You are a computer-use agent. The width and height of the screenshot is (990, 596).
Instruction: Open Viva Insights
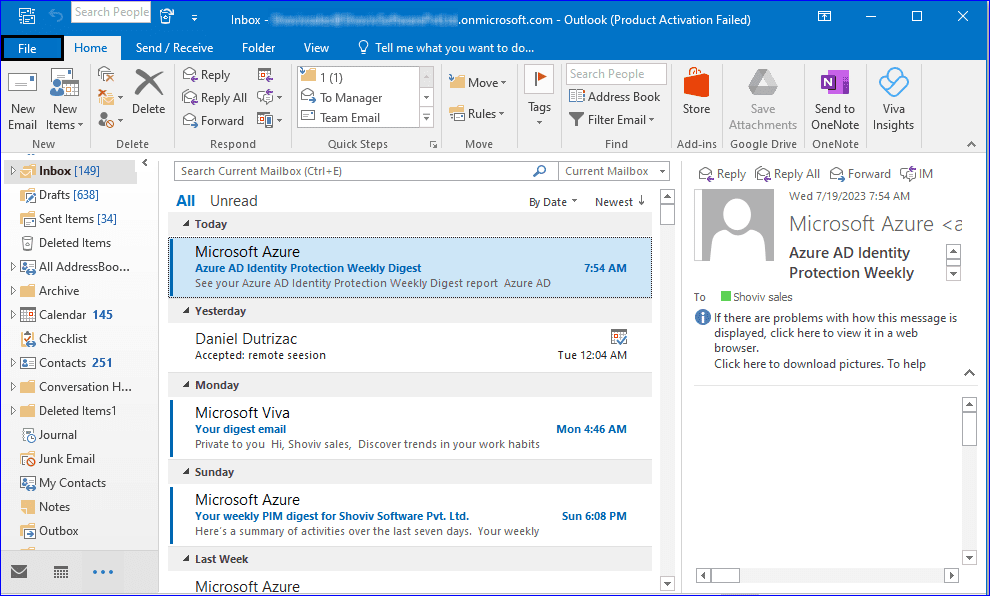pyautogui.click(x=893, y=99)
